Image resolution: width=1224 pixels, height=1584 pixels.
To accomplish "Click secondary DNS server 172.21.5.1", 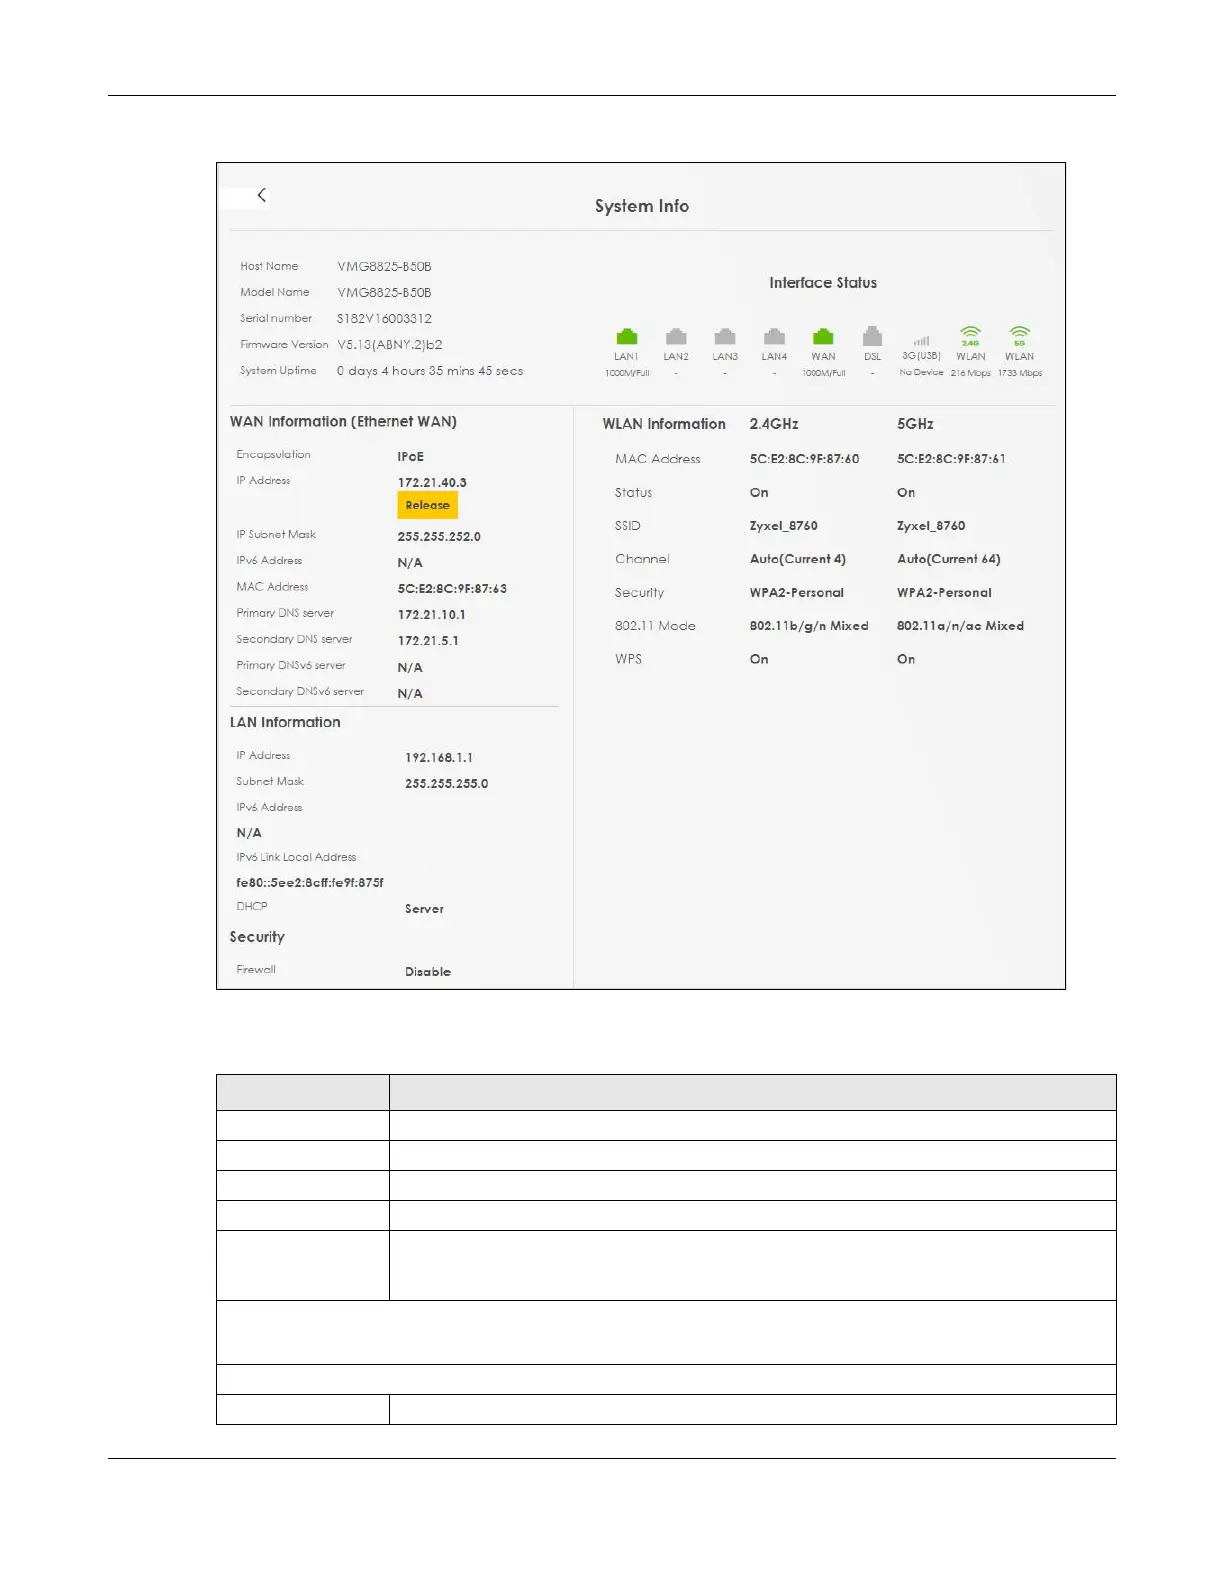I will coord(428,641).
